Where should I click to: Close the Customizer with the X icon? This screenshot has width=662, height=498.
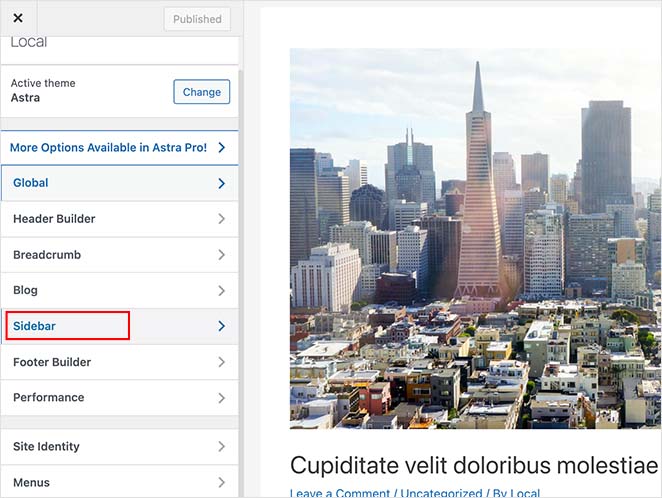(18, 18)
